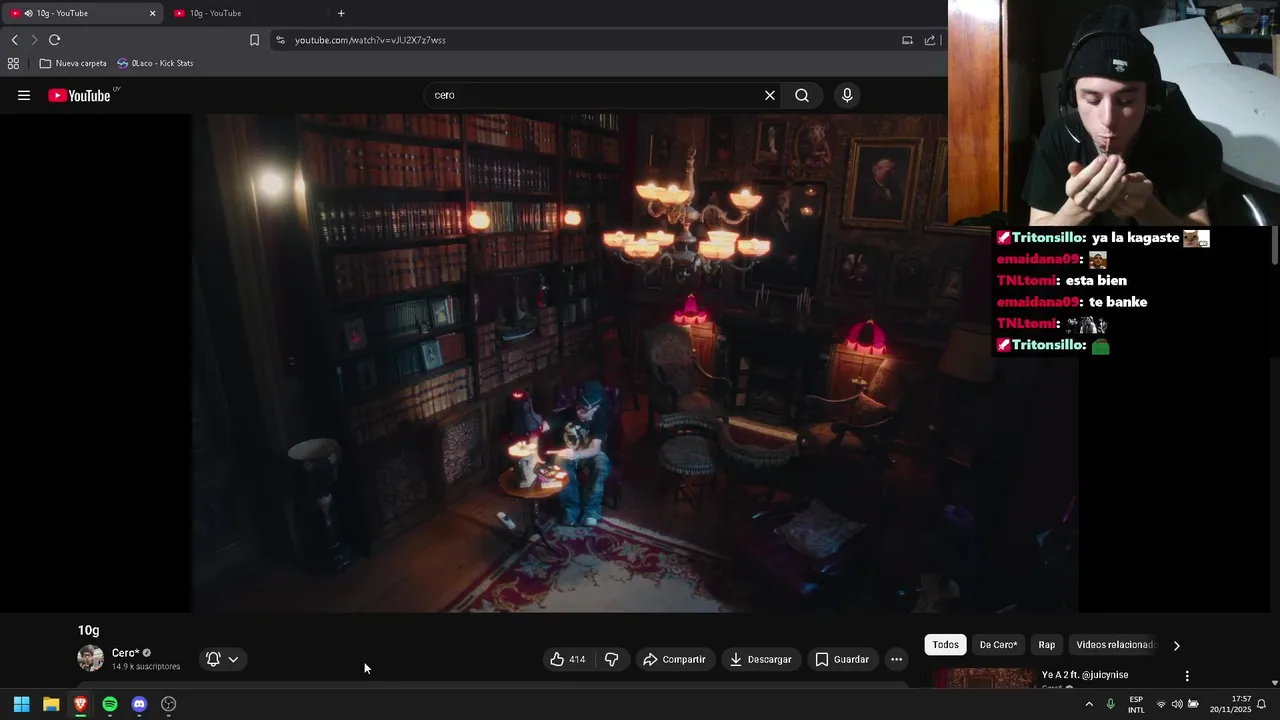Open the 'Ya A 2 ft. @juicynise' suggested video
This screenshot has width=1280, height=720.
(1085, 675)
